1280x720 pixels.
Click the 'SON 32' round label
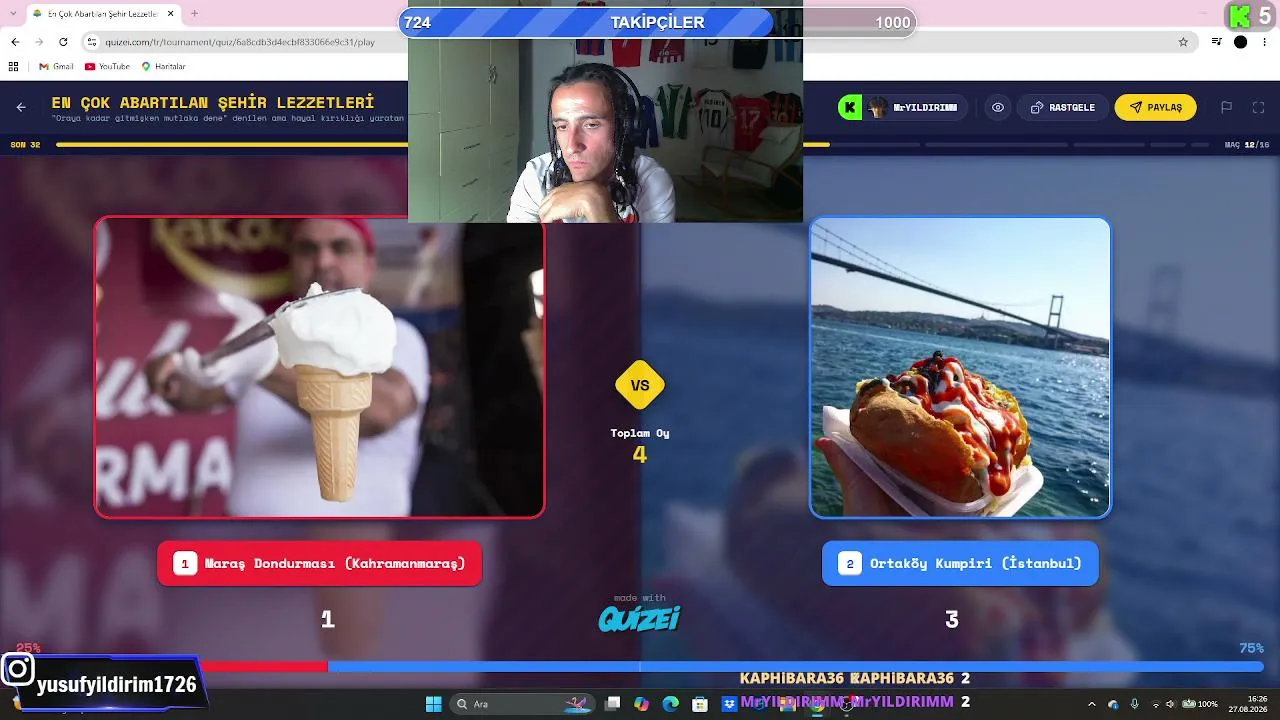25,145
